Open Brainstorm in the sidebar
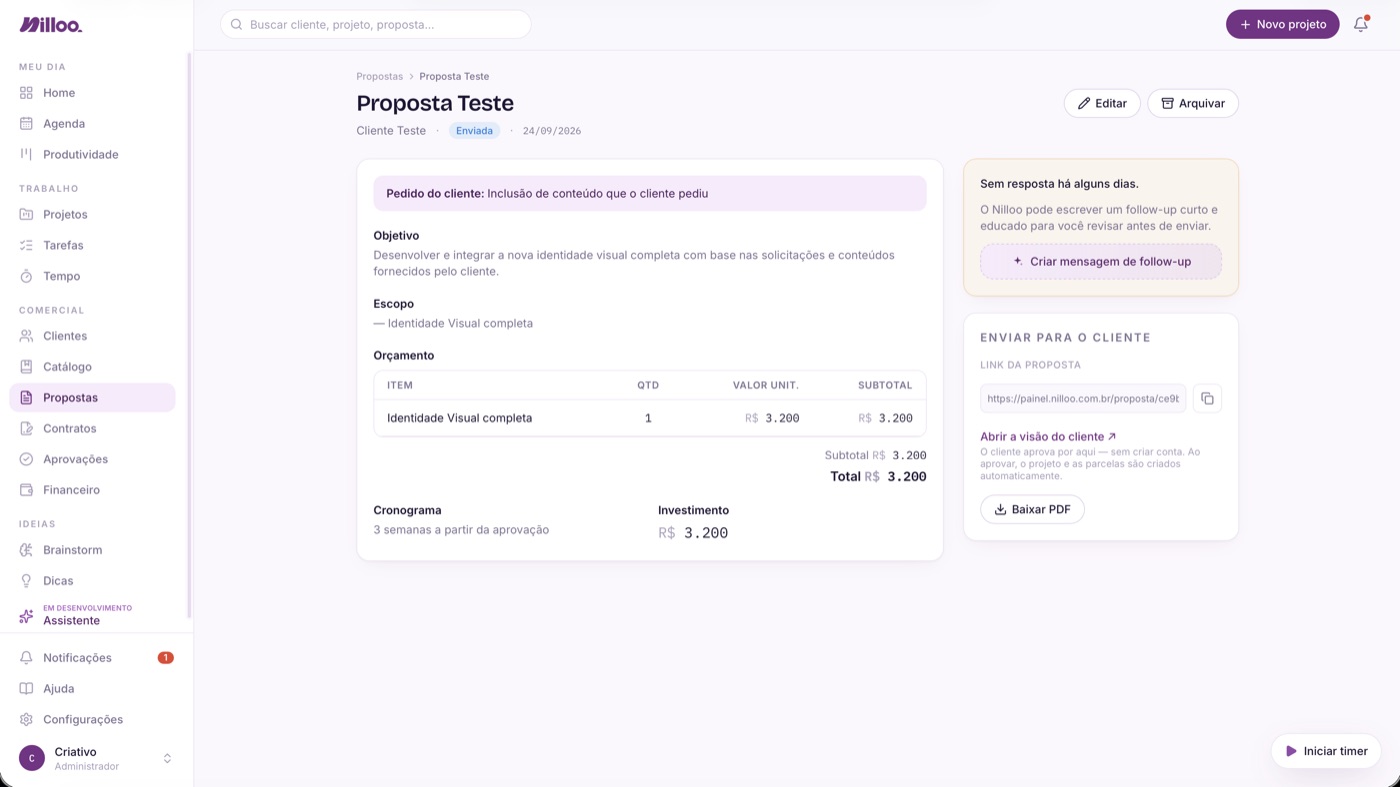 pos(92,550)
